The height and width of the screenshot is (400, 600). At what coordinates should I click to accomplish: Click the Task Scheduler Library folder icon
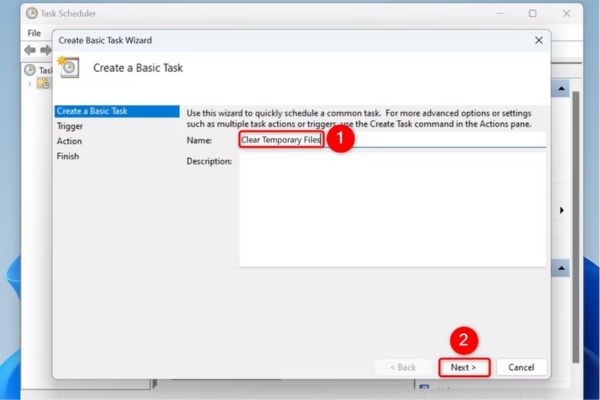[43, 83]
